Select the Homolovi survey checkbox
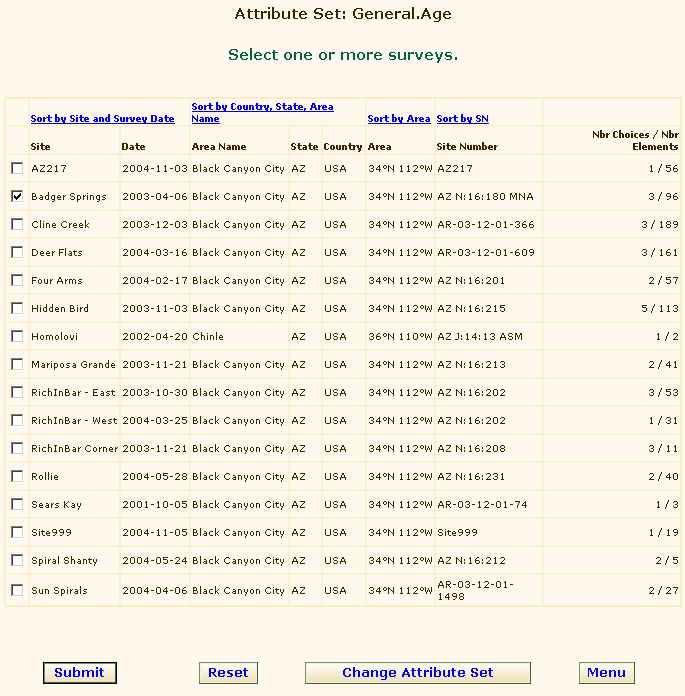The height and width of the screenshot is (696, 685). pyautogui.click(x=17, y=336)
